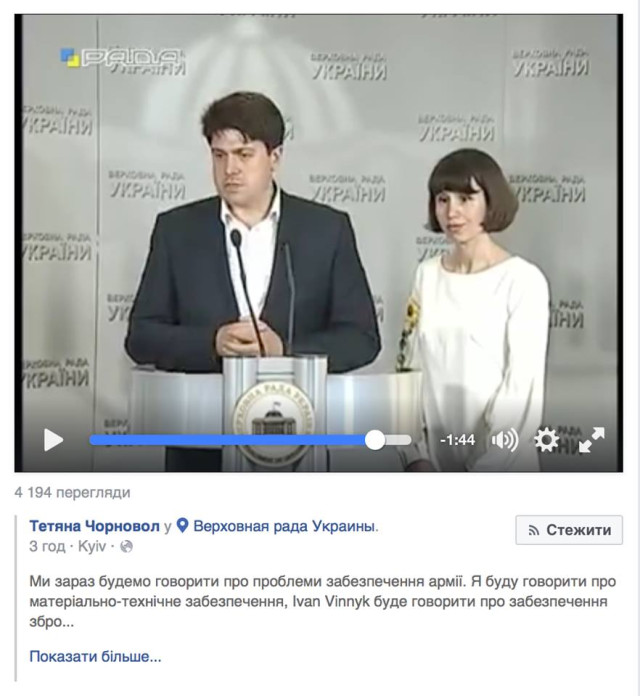Play the video
The height and width of the screenshot is (696, 640).
[53, 440]
